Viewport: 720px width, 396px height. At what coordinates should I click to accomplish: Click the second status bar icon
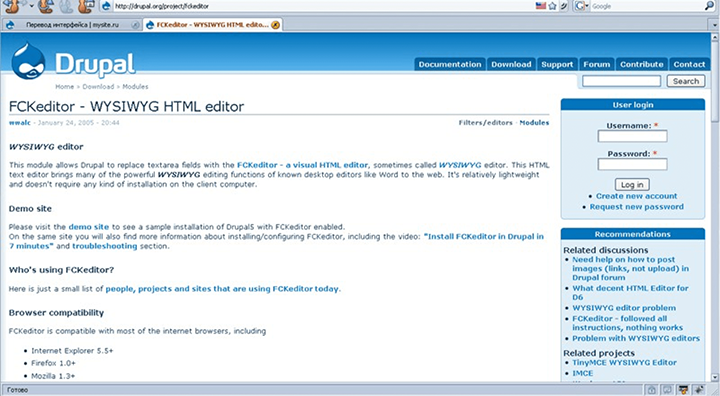tap(668, 390)
